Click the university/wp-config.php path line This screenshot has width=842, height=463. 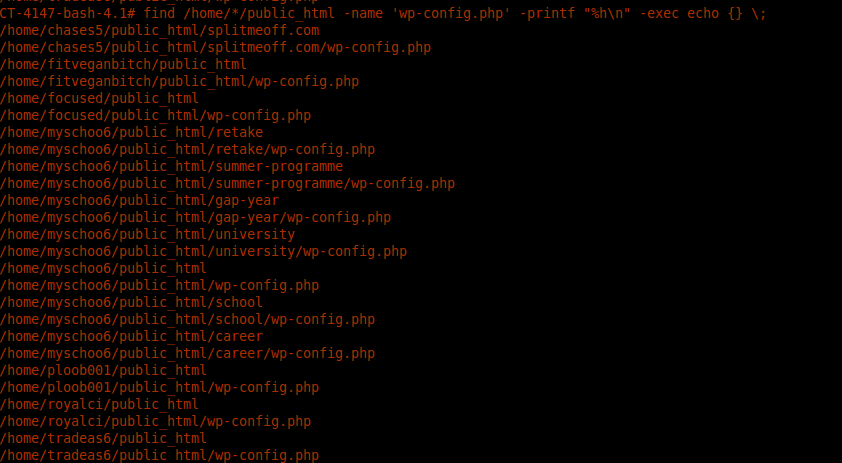point(204,251)
